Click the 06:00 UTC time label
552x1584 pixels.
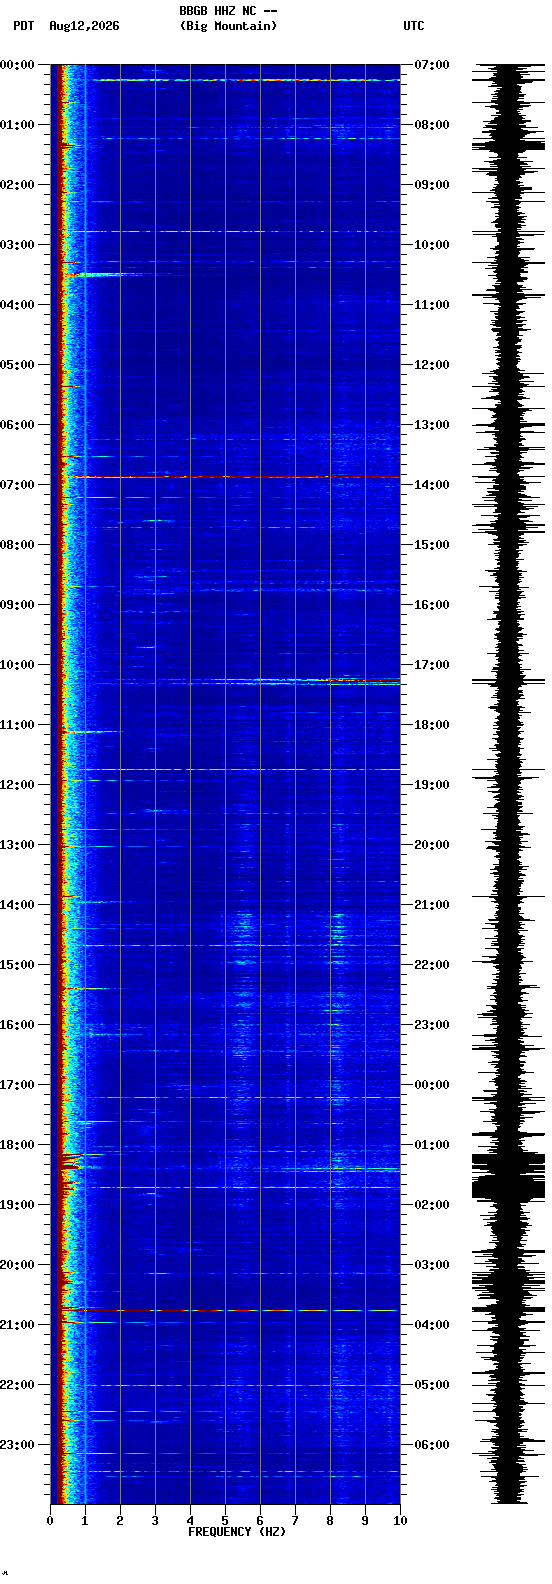pos(431,1445)
